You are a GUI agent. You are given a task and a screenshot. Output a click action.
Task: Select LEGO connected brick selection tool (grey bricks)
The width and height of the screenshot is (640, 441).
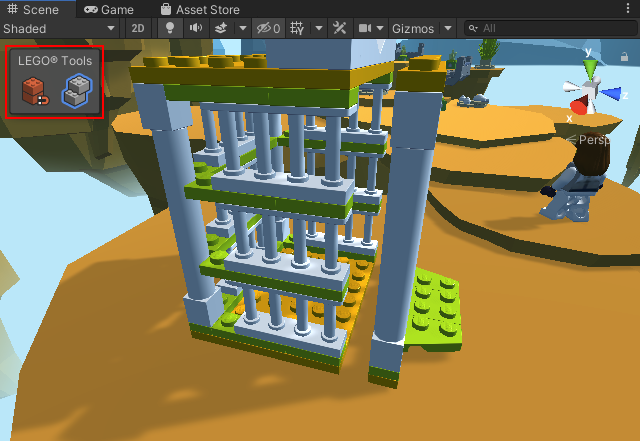(77, 91)
